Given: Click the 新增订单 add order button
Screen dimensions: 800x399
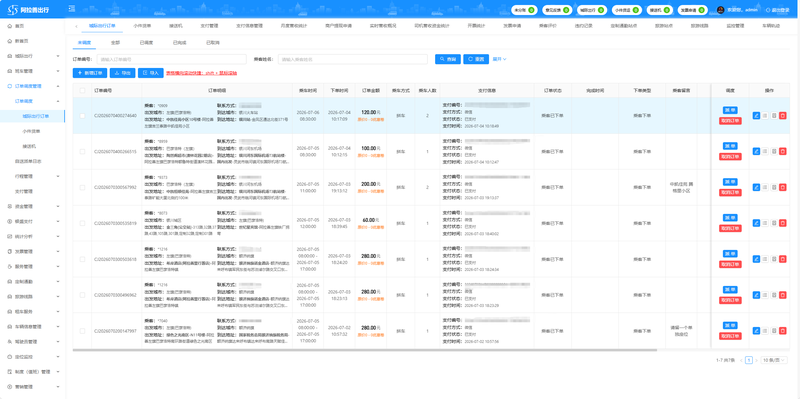Looking at the screenshot, I should (90, 73).
